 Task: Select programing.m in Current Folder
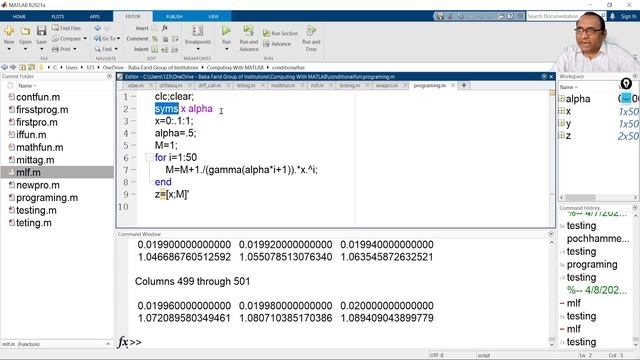(x=47, y=198)
